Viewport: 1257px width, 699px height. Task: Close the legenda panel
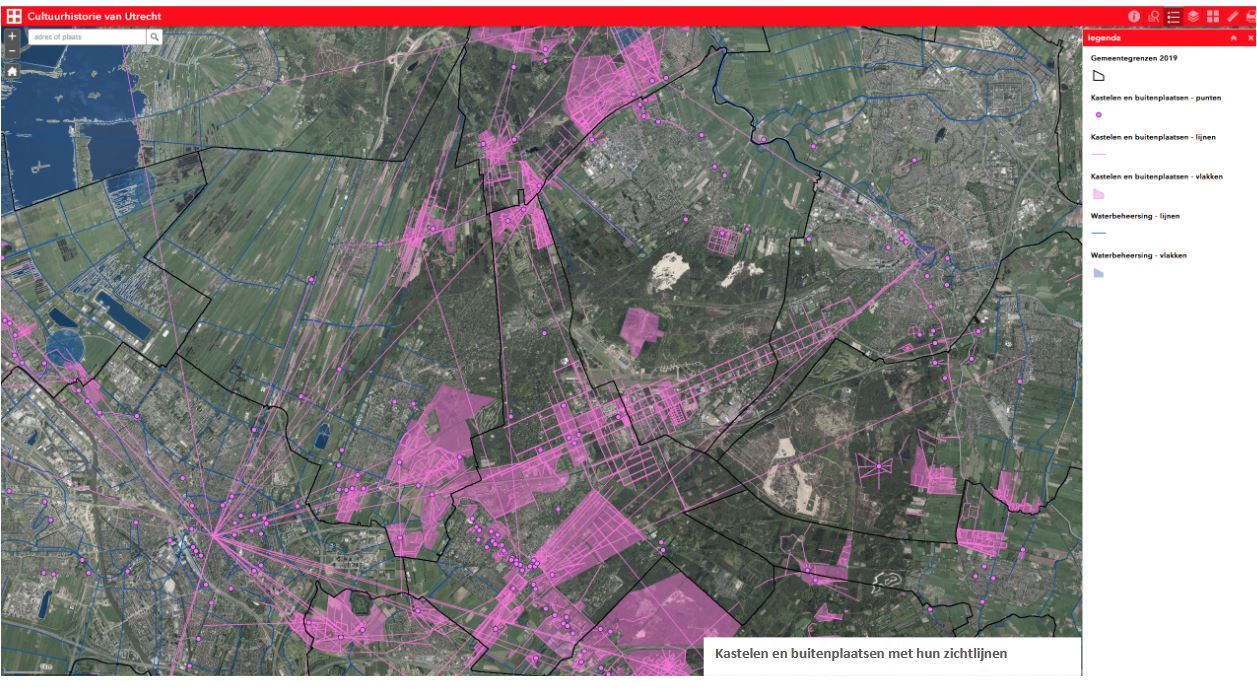(1249, 37)
